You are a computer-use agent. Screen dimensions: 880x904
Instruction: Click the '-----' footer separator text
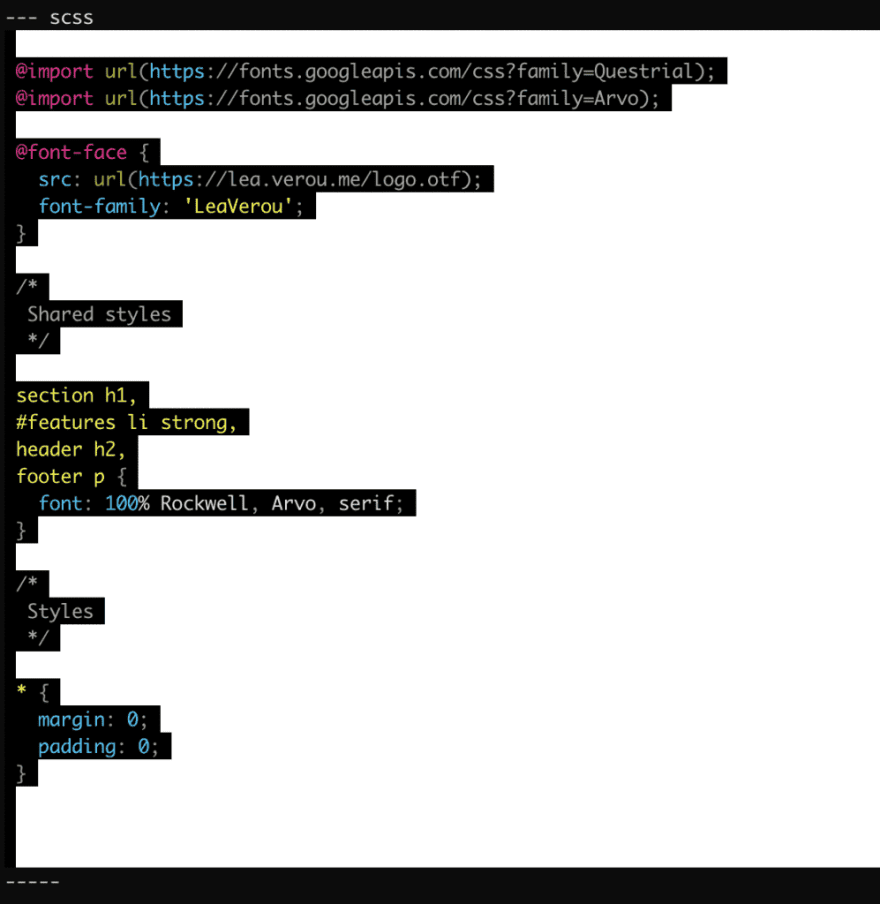[32, 882]
